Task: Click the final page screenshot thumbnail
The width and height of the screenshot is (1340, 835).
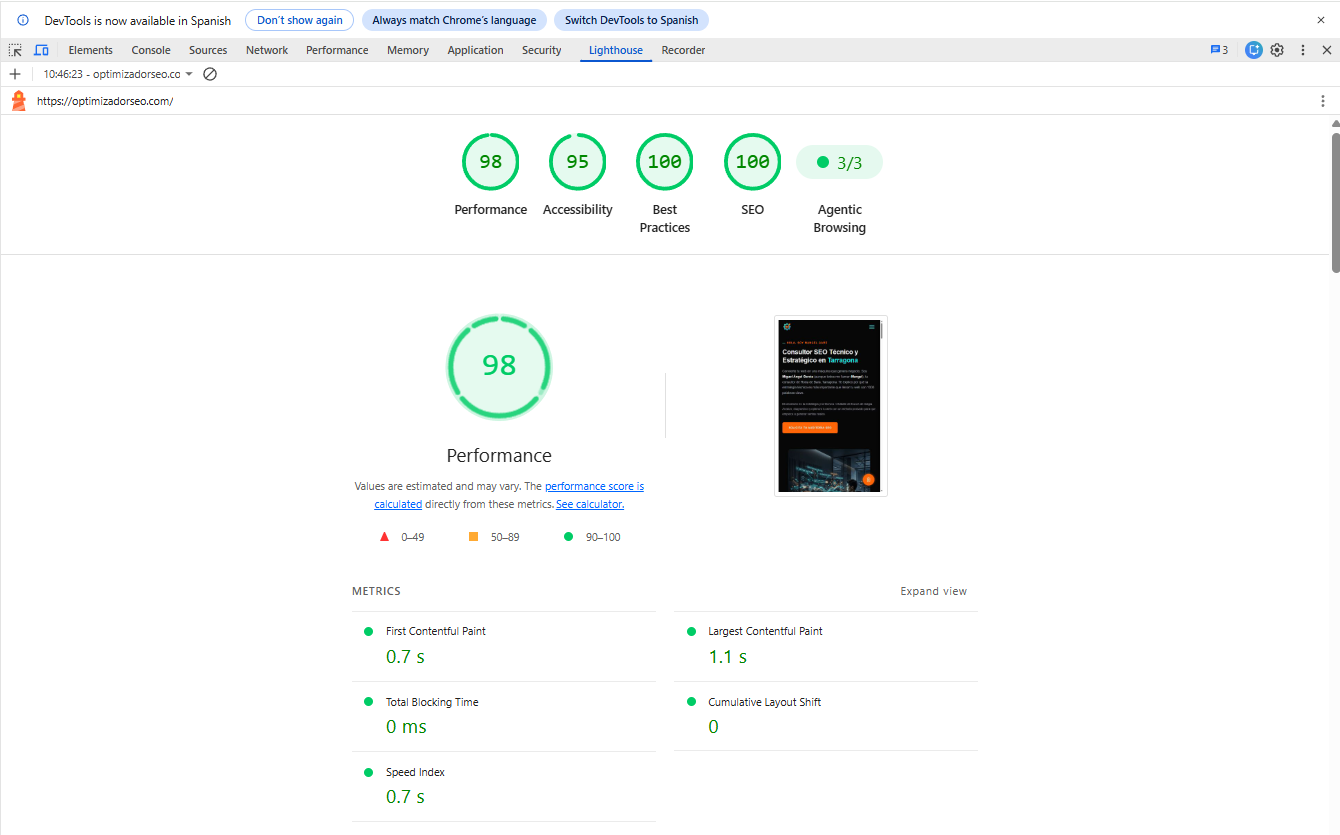Action: (x=831, y=406)
